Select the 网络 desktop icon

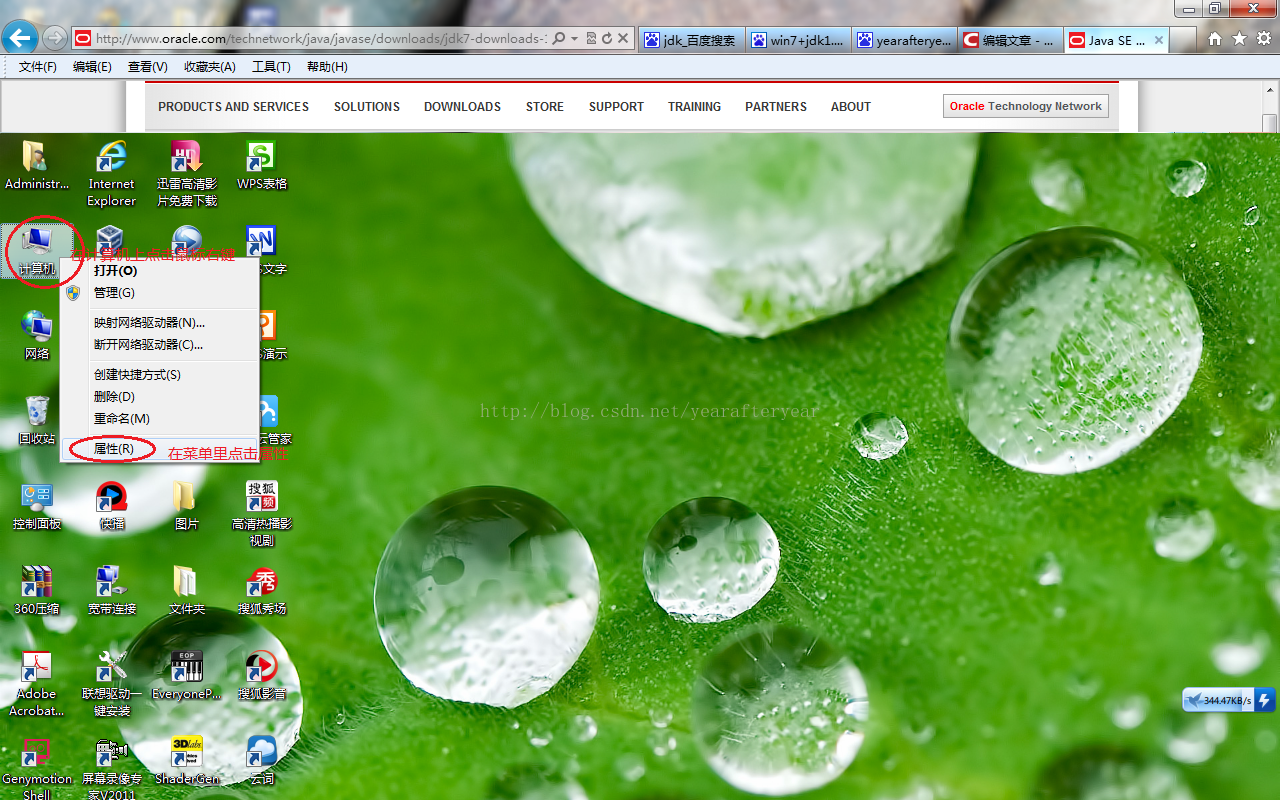pyautogui.click(x=37, y=335)
